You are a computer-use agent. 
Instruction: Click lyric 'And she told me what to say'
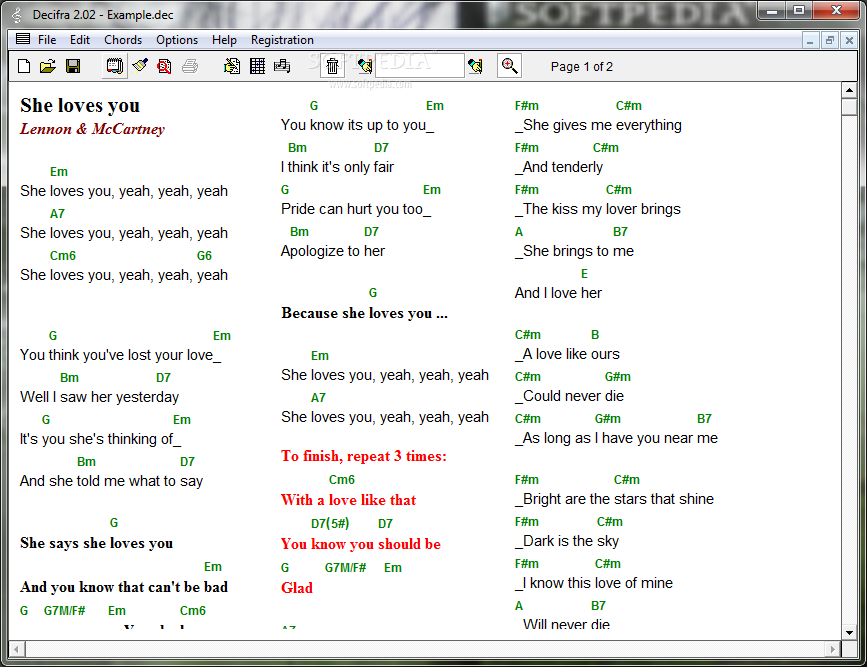[x=111, y=481]
